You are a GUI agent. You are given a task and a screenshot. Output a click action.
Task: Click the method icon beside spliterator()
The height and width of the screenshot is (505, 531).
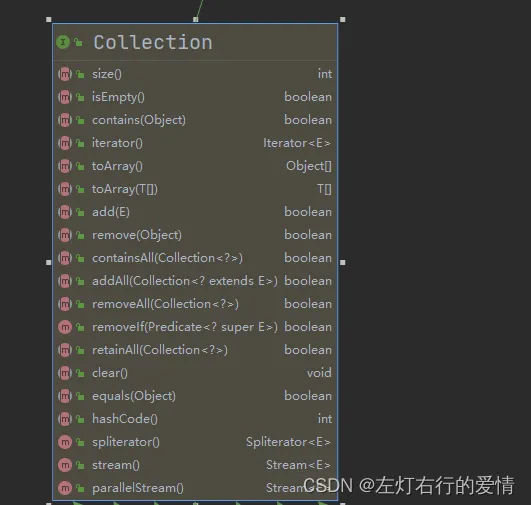point(65,442)
